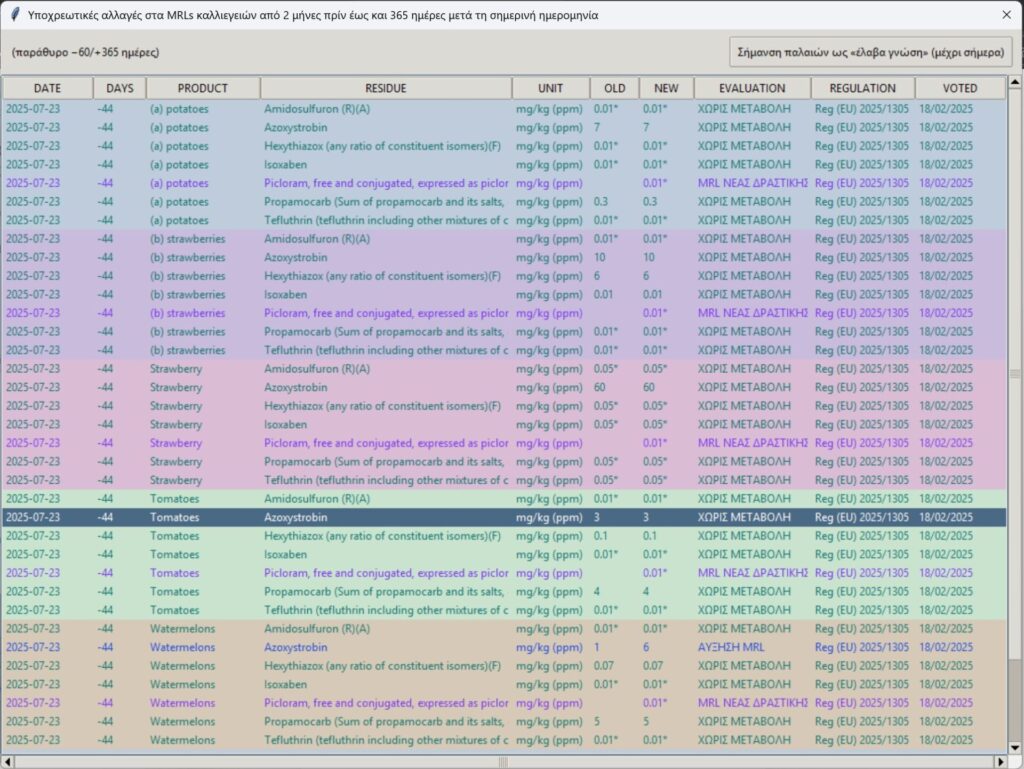
Task: Select the Strawberry Isoxaben row
Action: (x=504, y=424)
